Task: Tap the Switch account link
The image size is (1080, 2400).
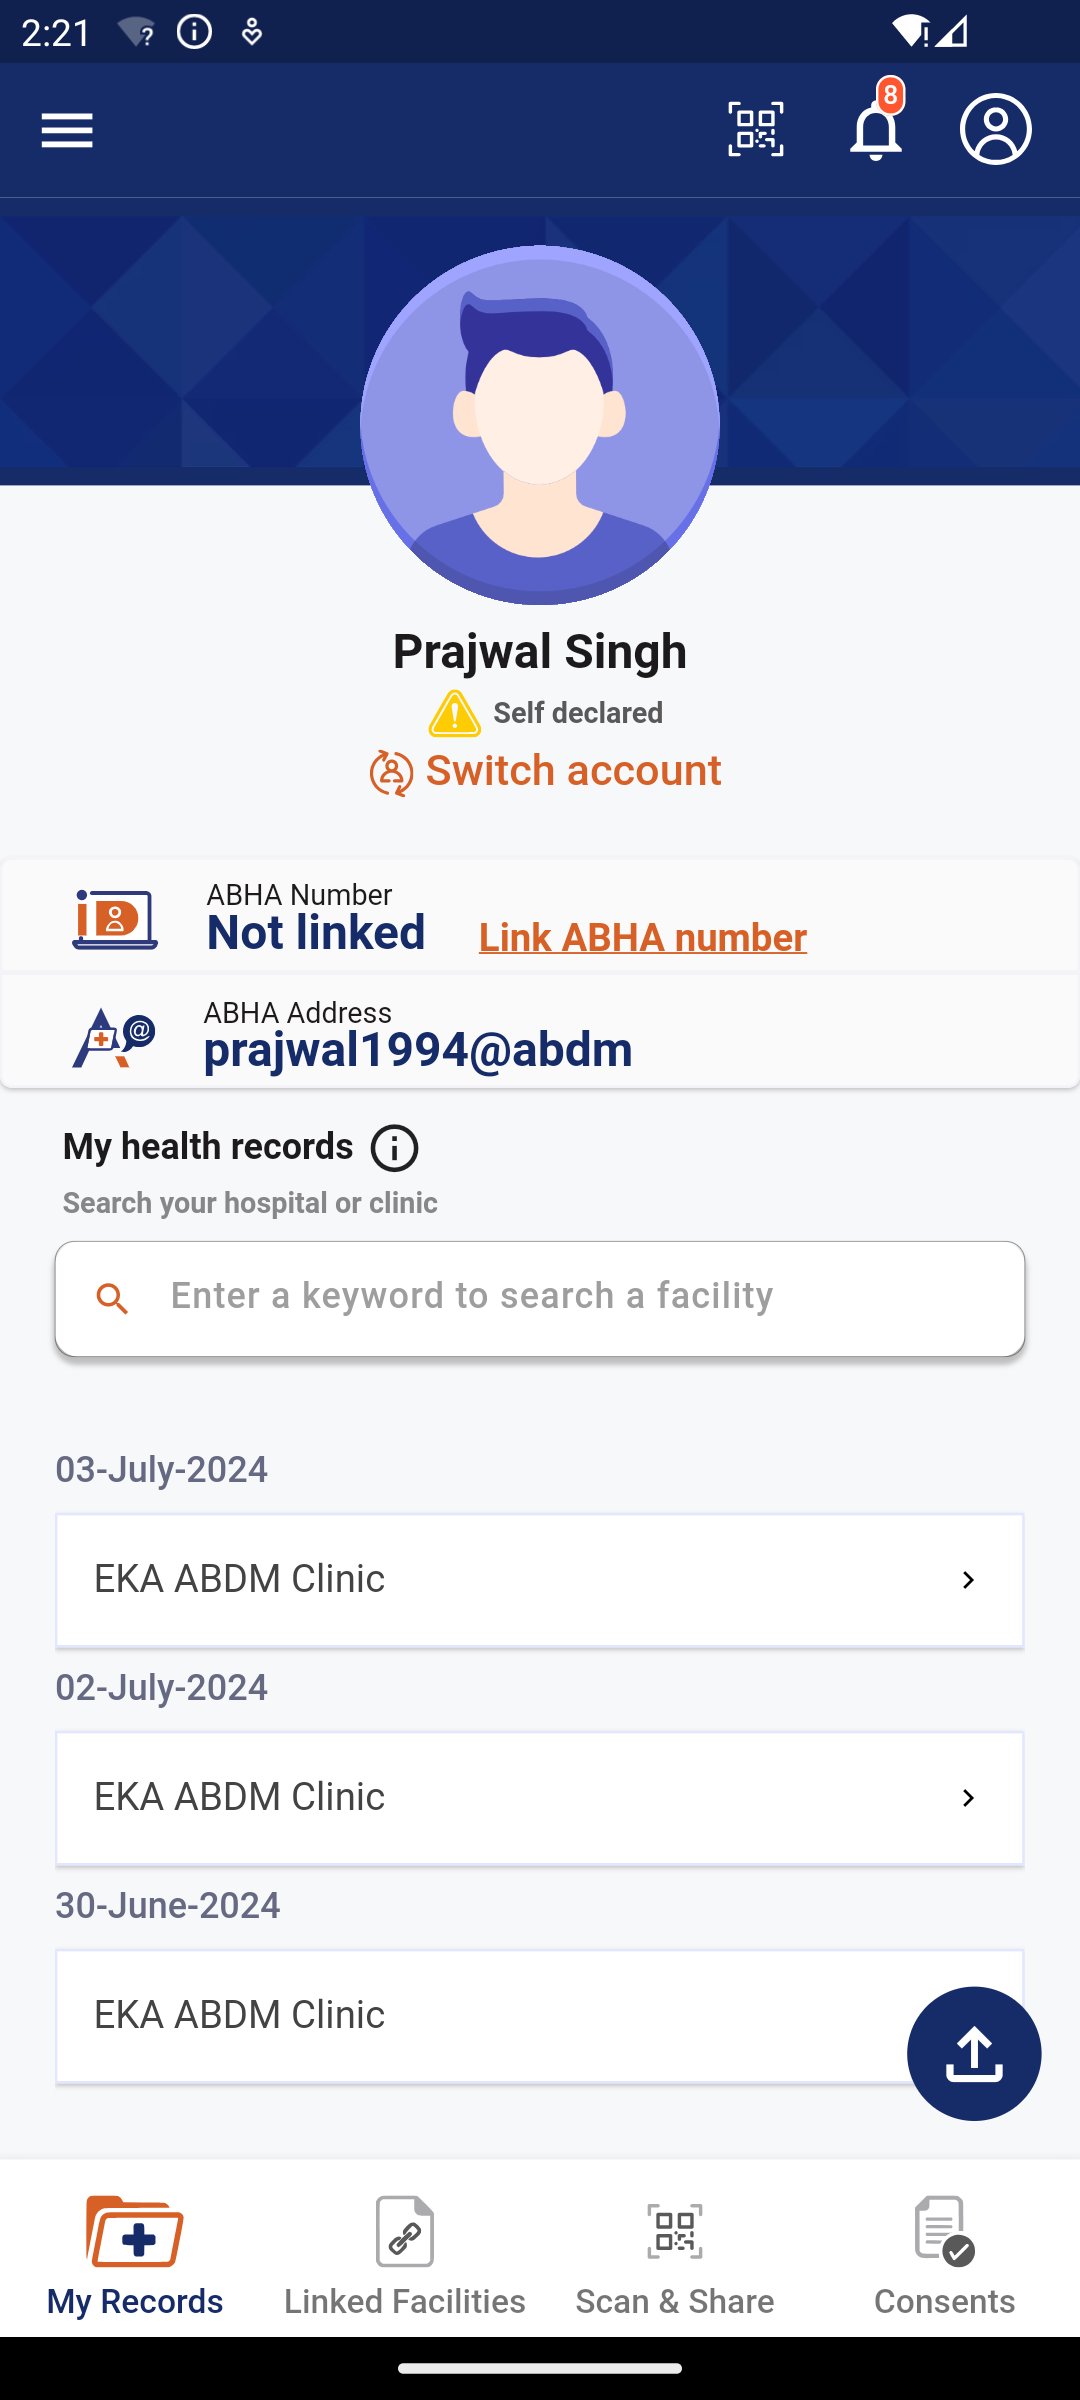Action: tap(546, 772)
